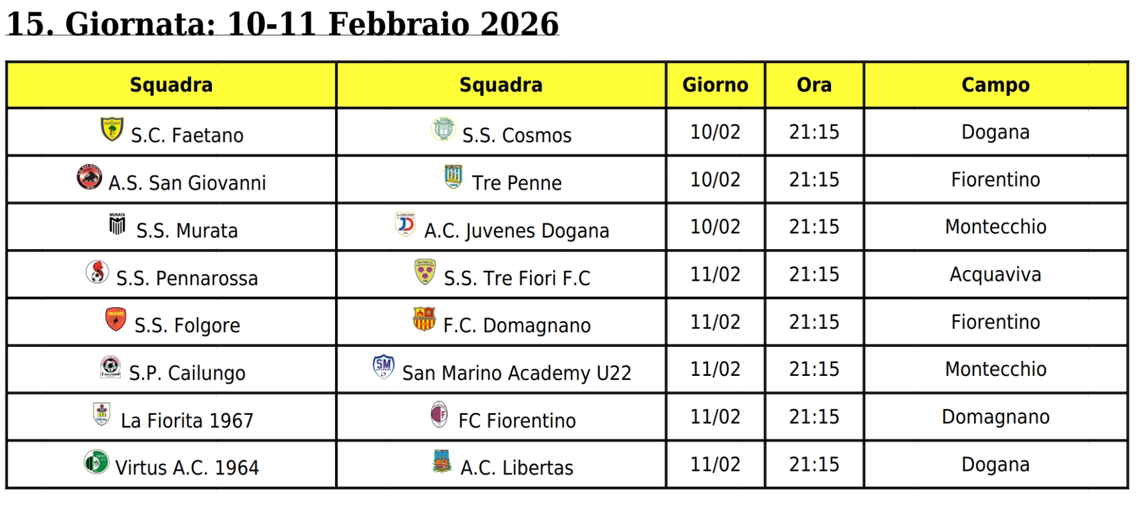This screenshot has height=505, width=1143.
Task: Click the San Marino Academy U22 logo
Action: pos(383,368)
